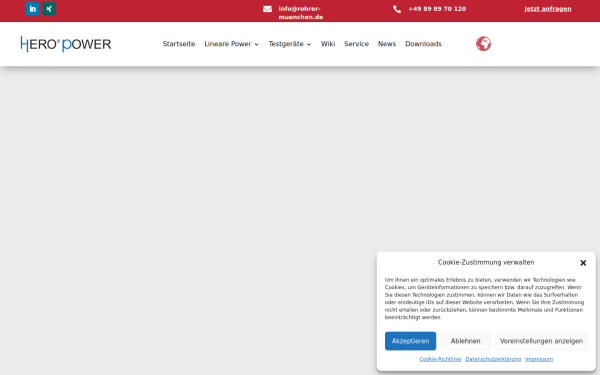Click the Cookie-Zustimmung verwalten heading
The height and width of the screenshot is (375, 600).
486,262
